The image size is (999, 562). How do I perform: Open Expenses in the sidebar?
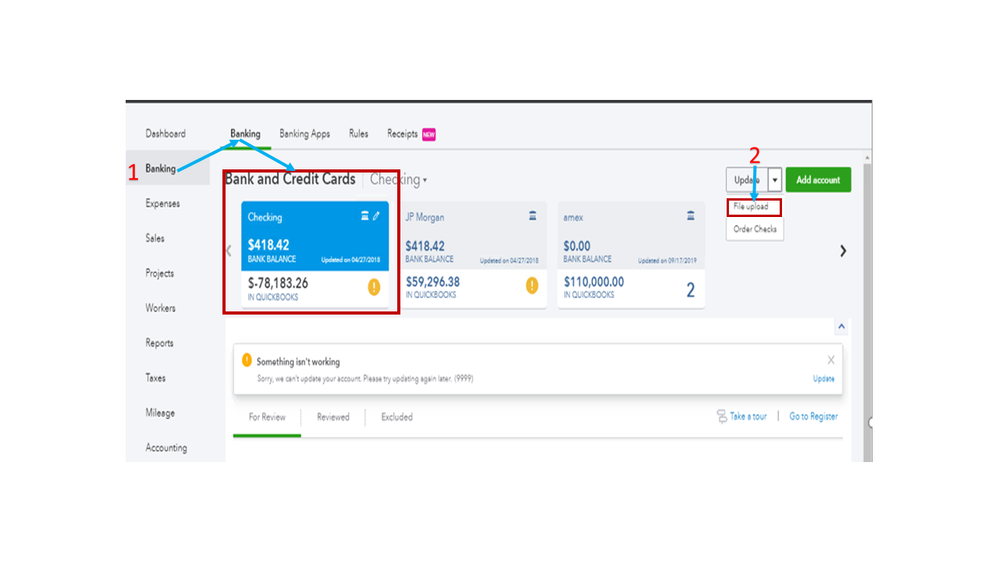[x=162, y=204]
